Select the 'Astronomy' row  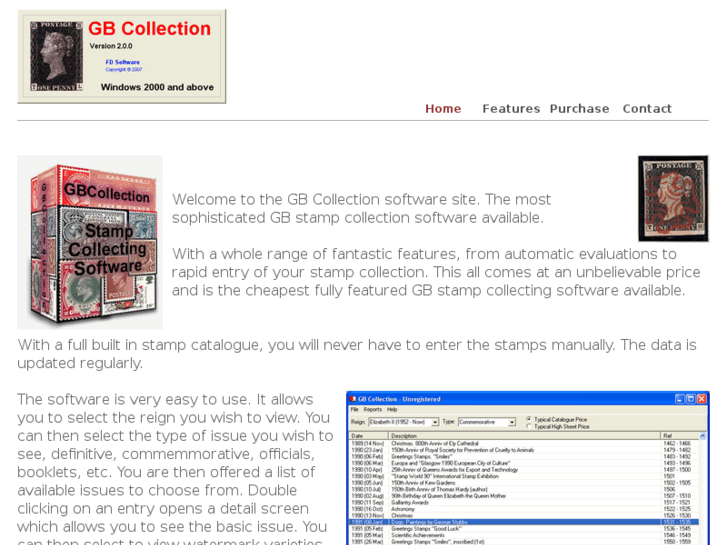pyautogui.click(x=524, y=509)
